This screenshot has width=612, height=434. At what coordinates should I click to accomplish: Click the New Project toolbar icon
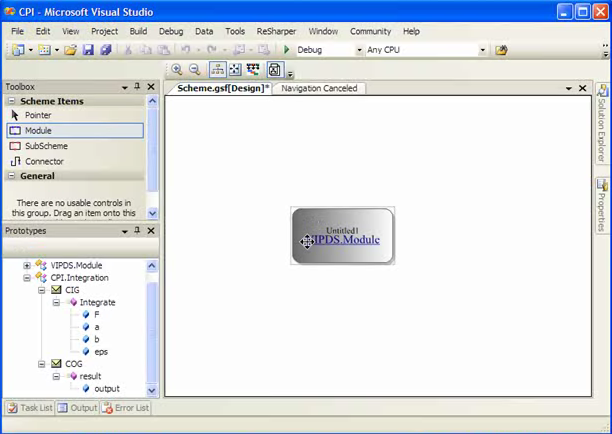[18, 50]
